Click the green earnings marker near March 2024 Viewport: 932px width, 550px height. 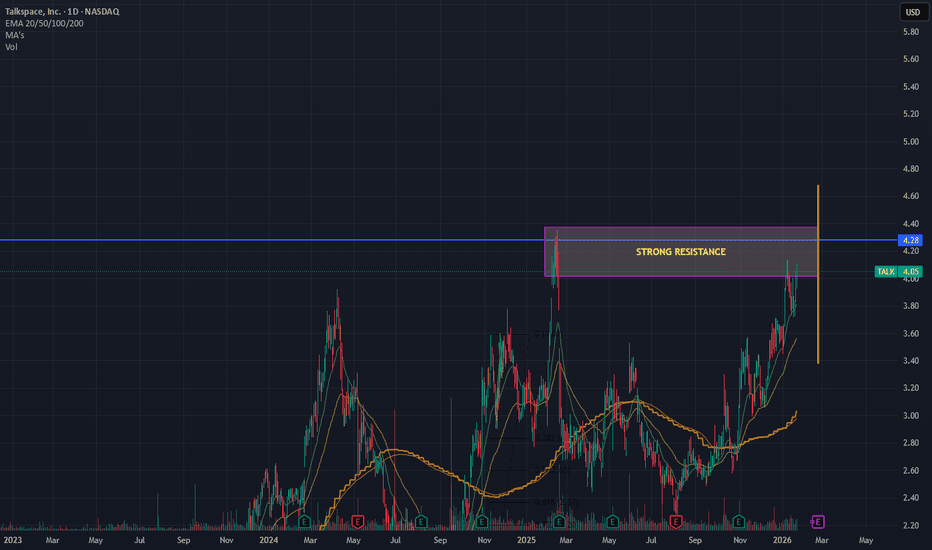tap(306, 521)
